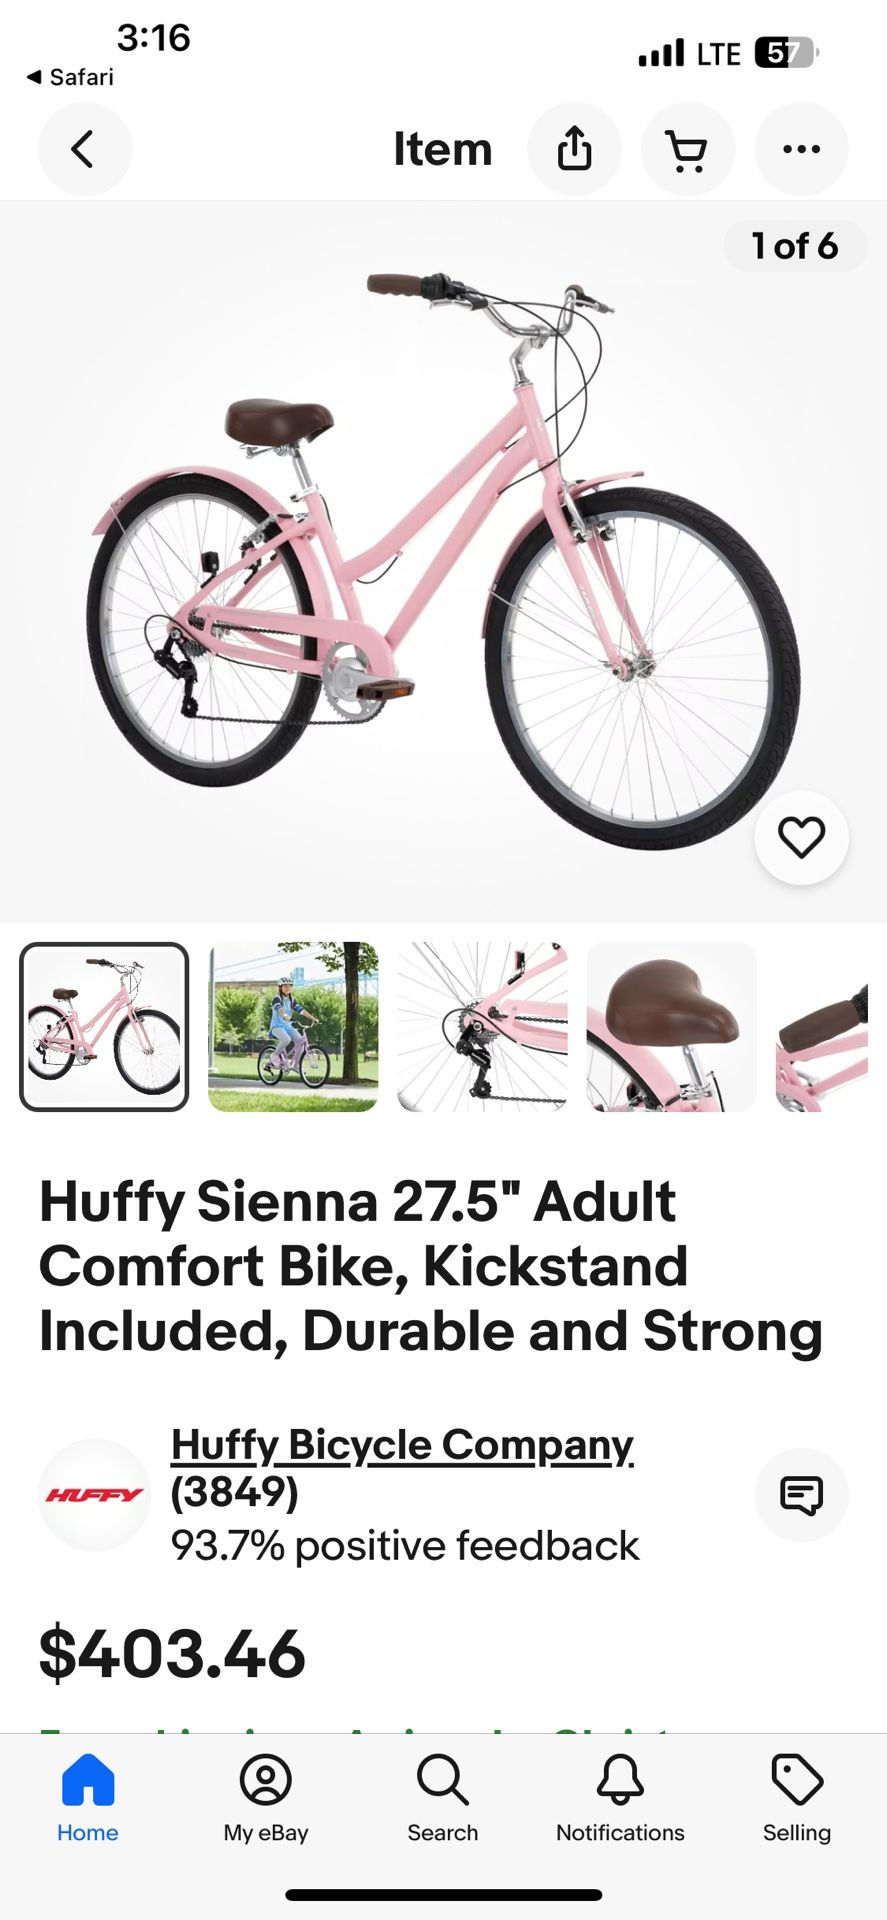887x1920 pixels.
Task: Return to Safari via status bar link
Action: point(70,77)
